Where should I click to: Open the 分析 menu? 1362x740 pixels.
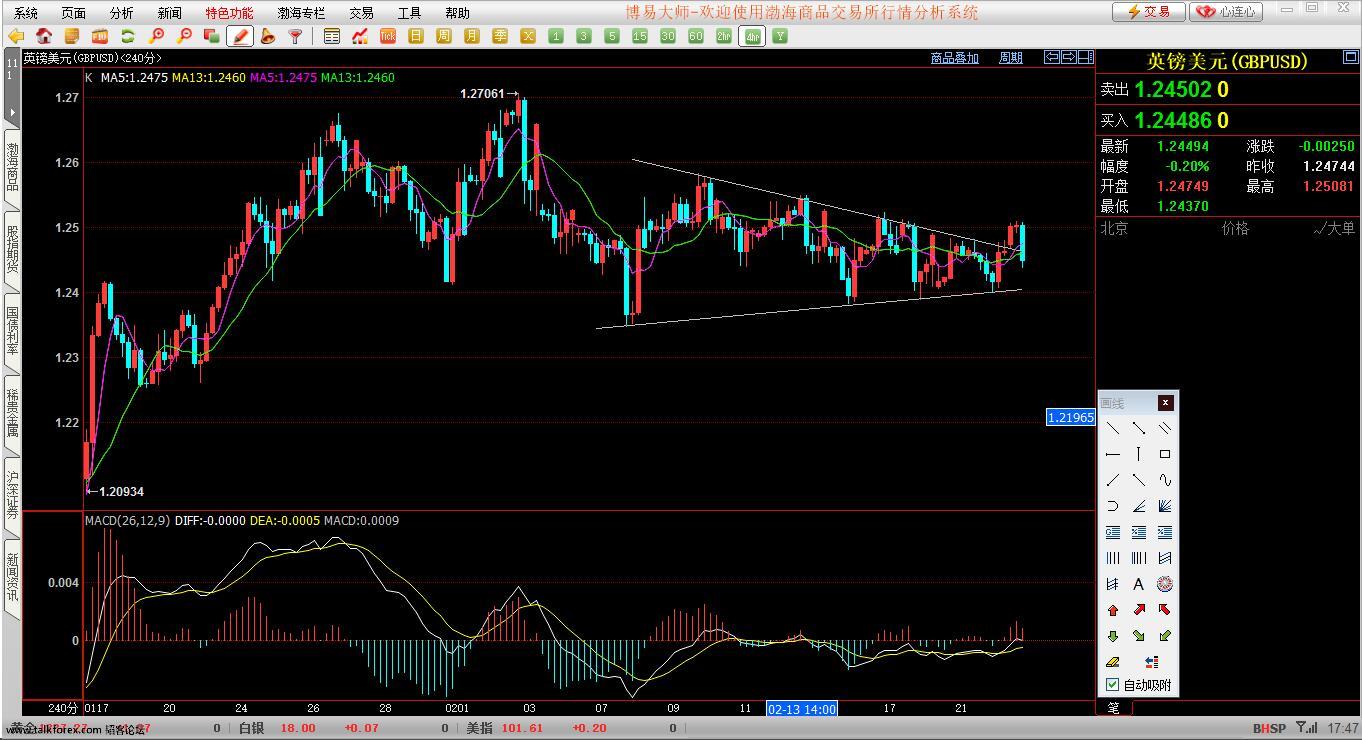(122, 13)
